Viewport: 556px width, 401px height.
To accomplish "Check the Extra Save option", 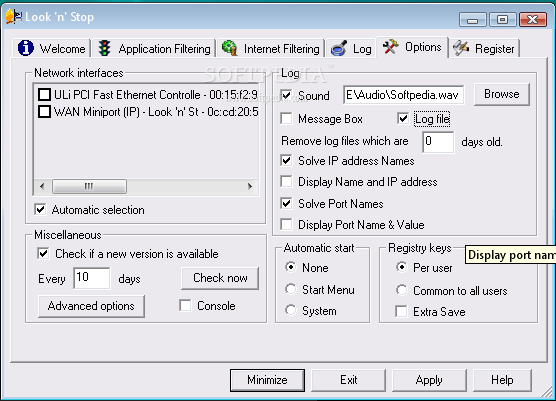I will tap(401, 312).
